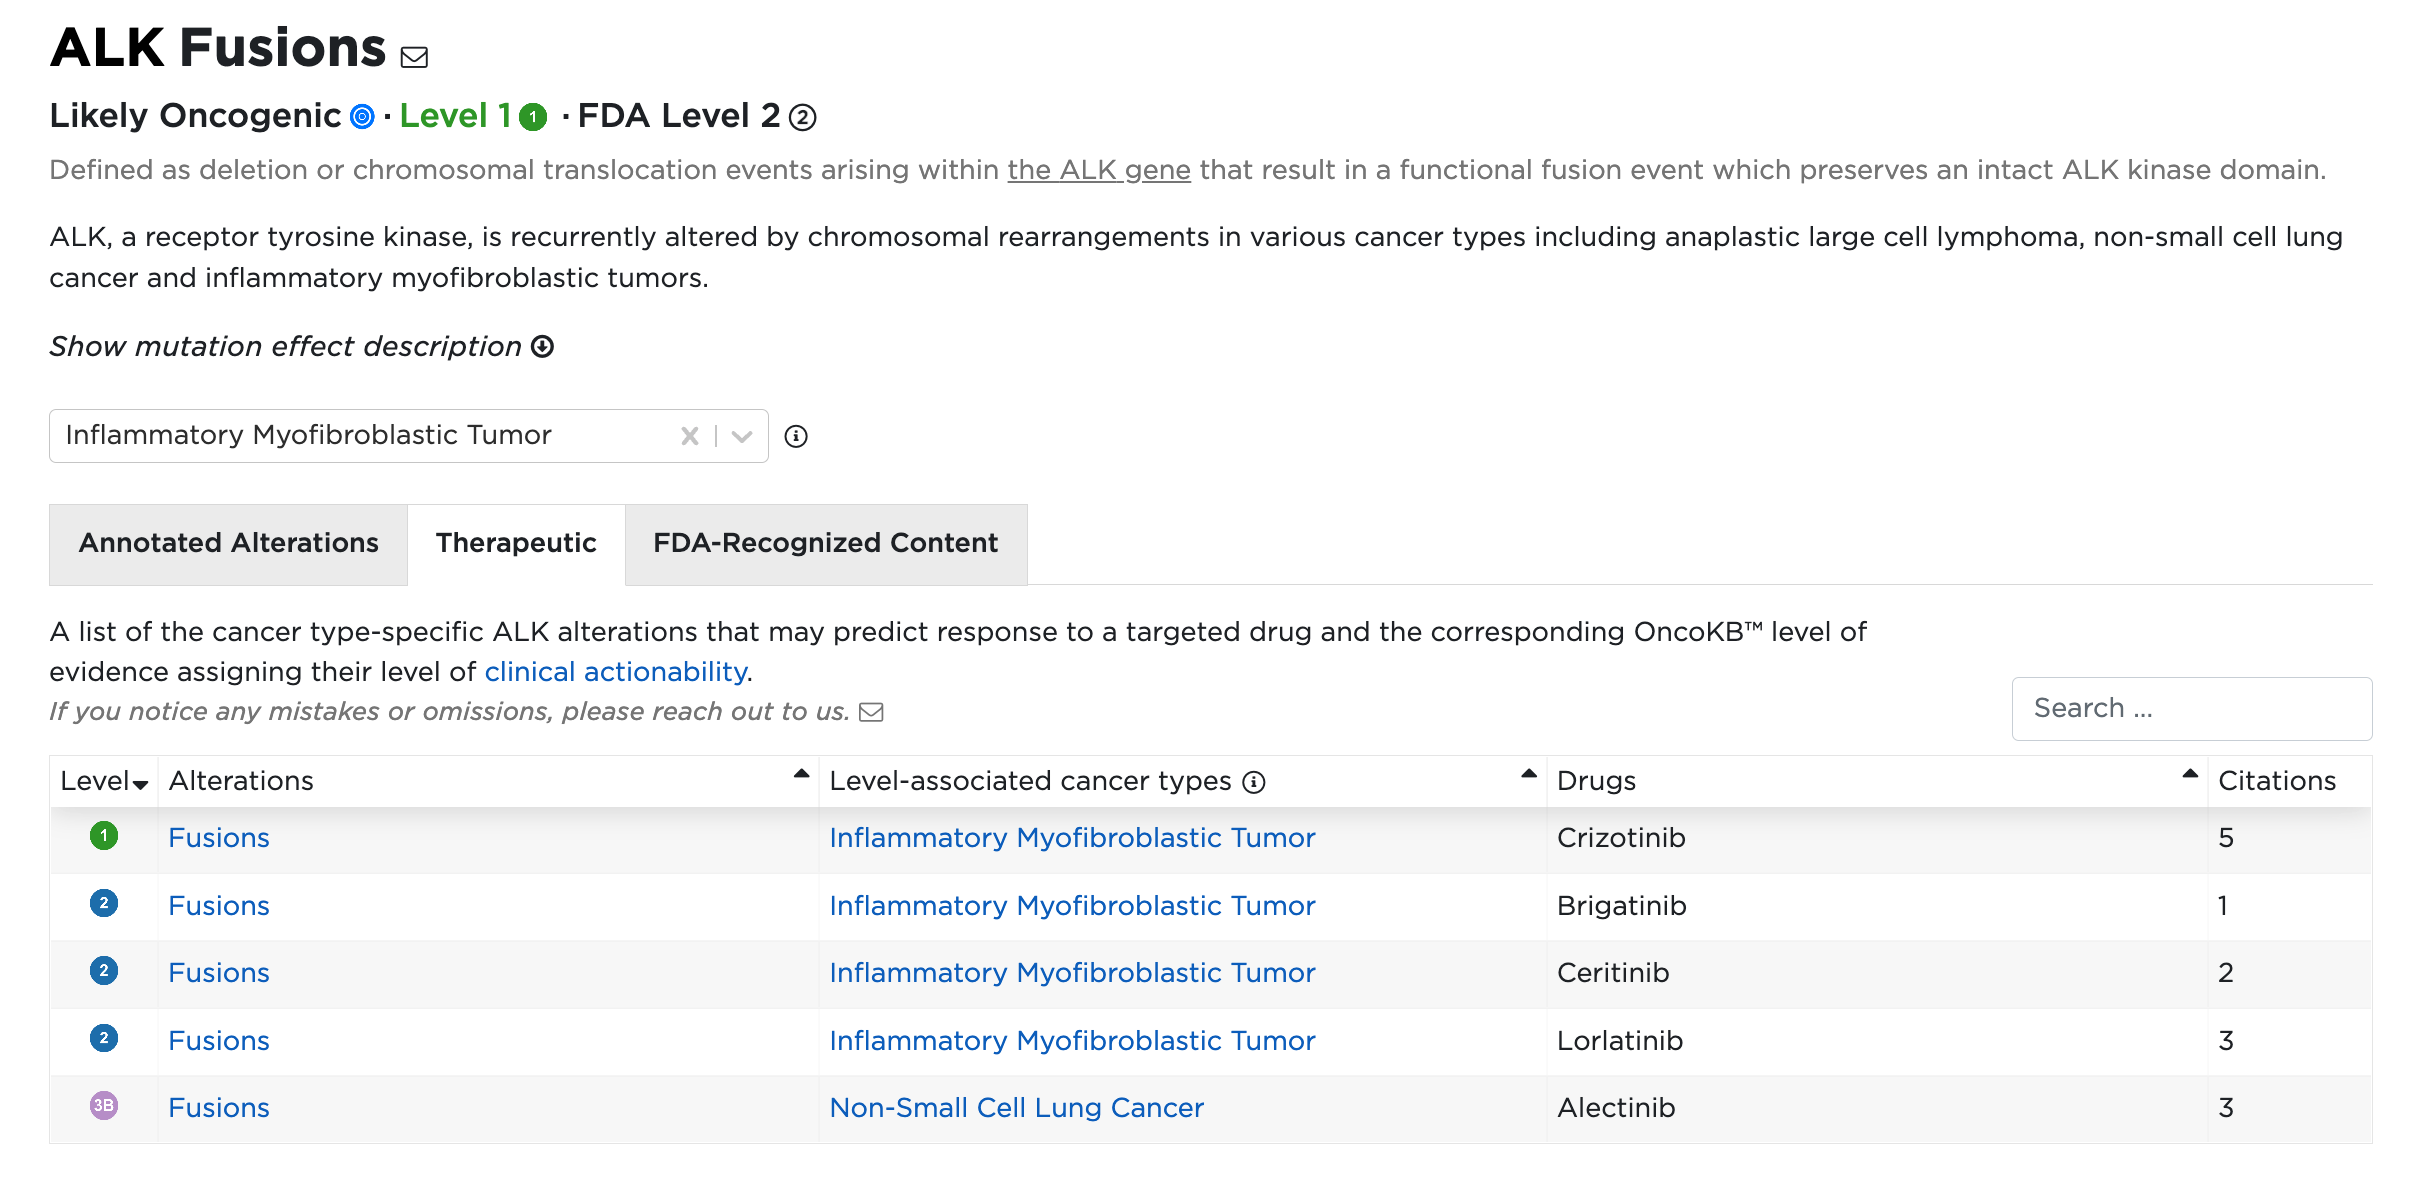
Task: Switch to the Annotated Alterations tab
Action: pyautogui.click(x=227, y=543)
